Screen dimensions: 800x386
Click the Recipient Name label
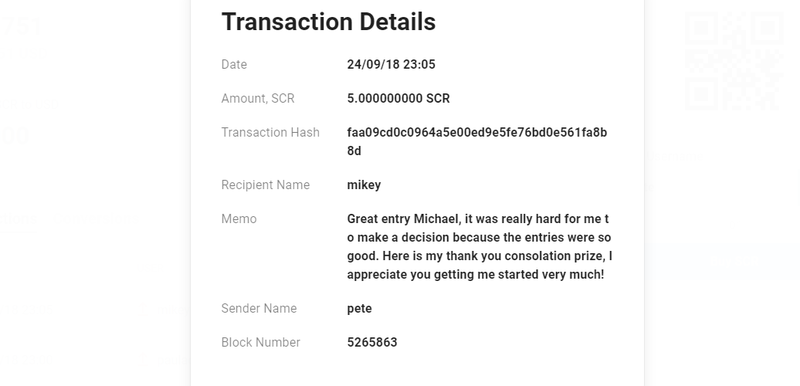pyautogui.click(x=265, y=185)
